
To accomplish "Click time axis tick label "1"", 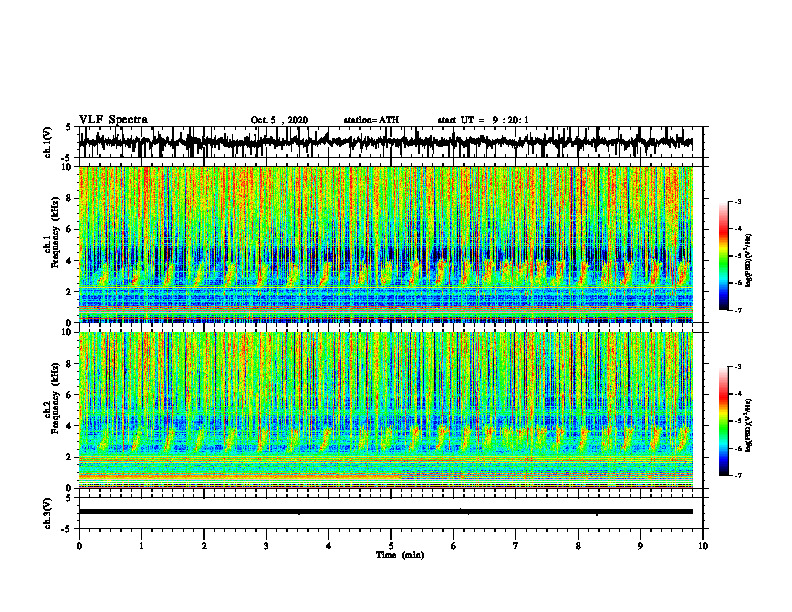I will [141, 546].
